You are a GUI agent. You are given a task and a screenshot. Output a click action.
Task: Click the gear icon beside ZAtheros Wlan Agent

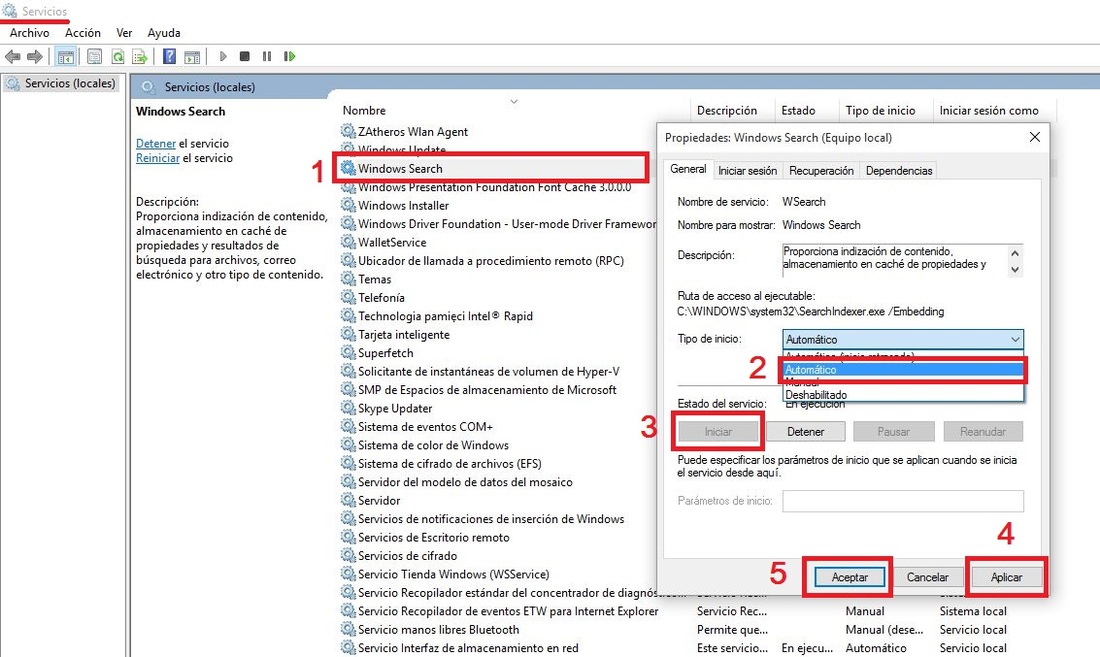click(x=348, y=131)
